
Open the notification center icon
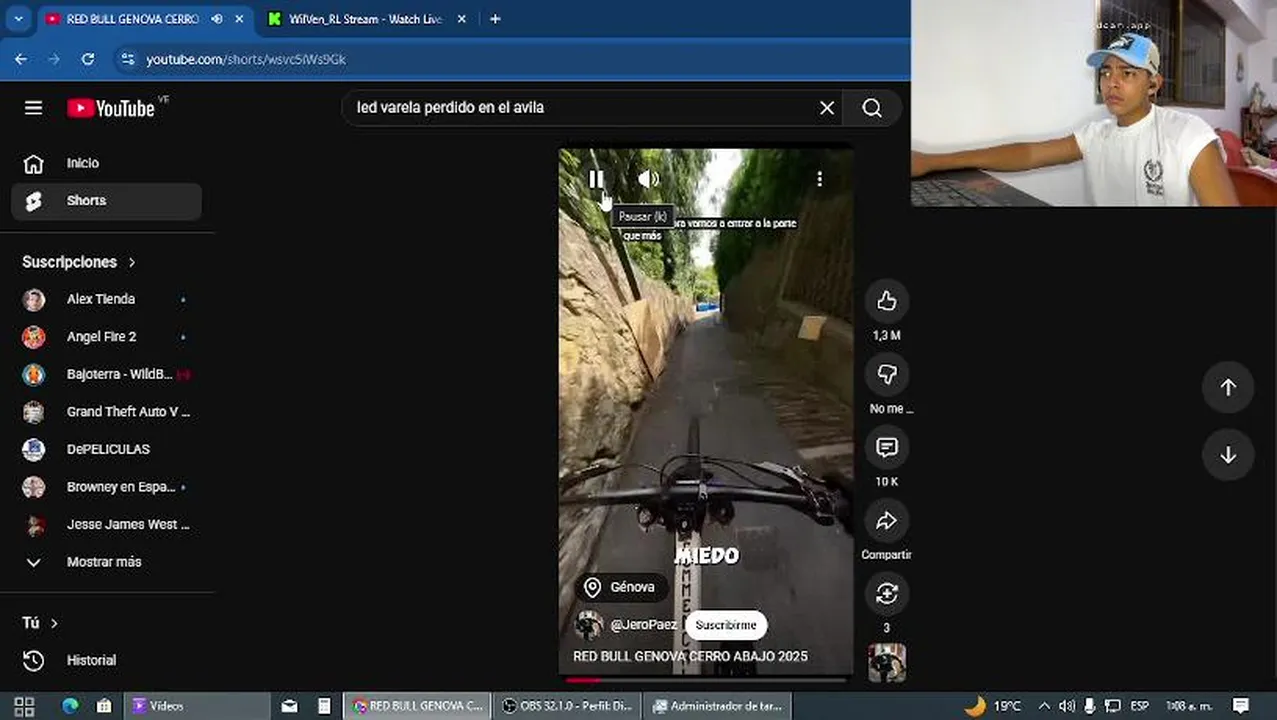1241,706
